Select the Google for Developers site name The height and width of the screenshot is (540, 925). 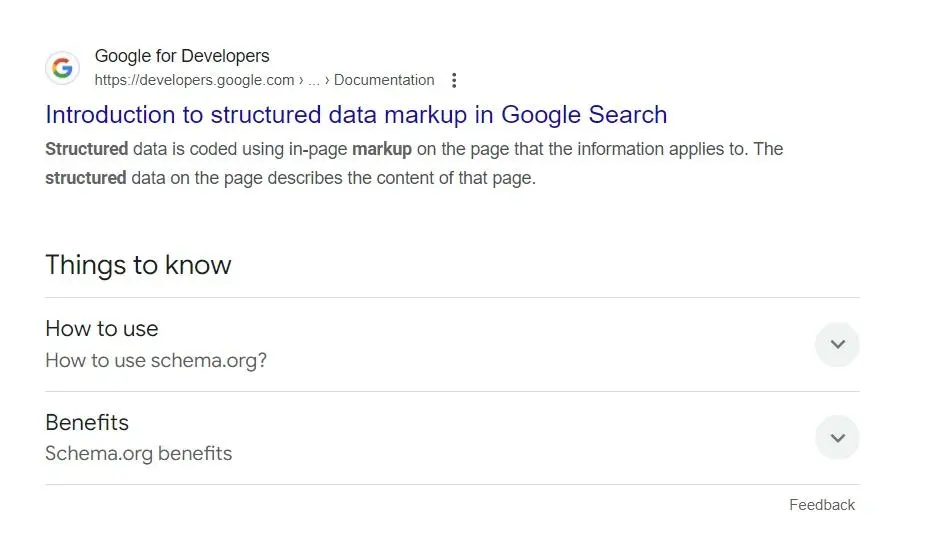click(182, 56)
